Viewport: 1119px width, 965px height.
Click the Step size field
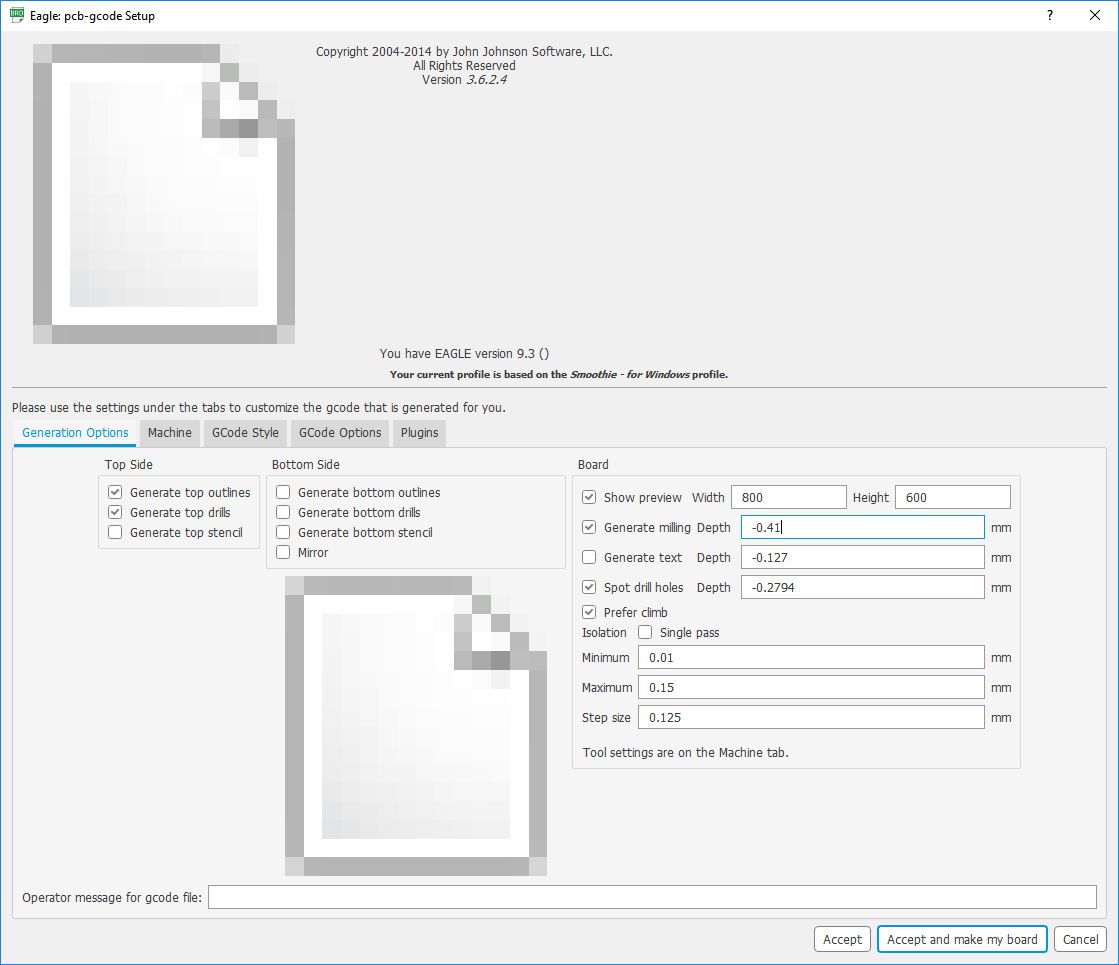pos(811,717)
